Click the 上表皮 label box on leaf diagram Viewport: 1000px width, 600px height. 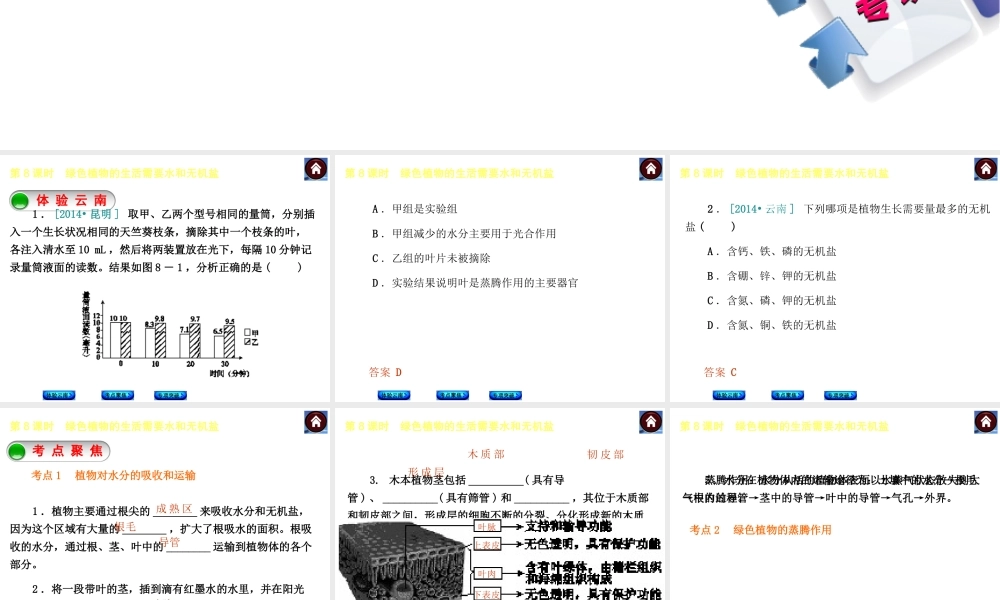(487, 545)
